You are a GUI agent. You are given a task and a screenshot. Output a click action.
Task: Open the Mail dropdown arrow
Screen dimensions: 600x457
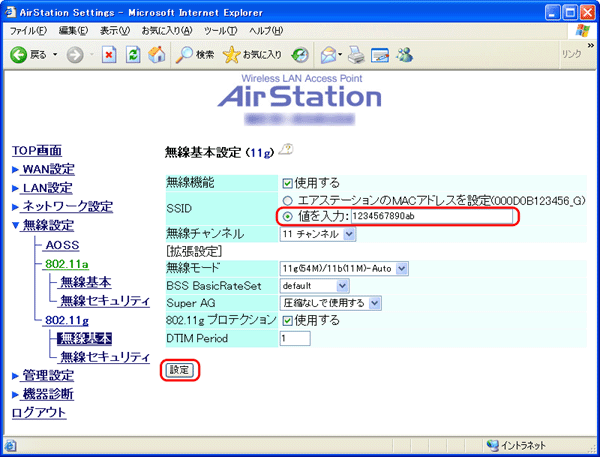point(340,55)
